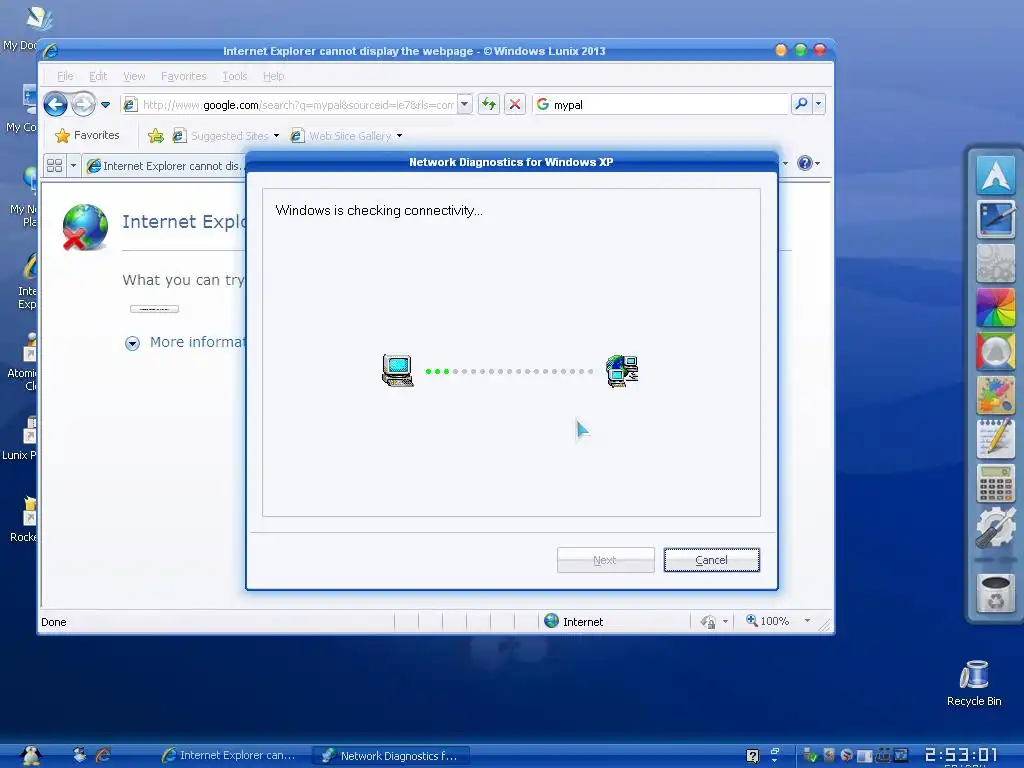
Task: Open the search provider options dropdown
Action: click(x=818, y=104)
